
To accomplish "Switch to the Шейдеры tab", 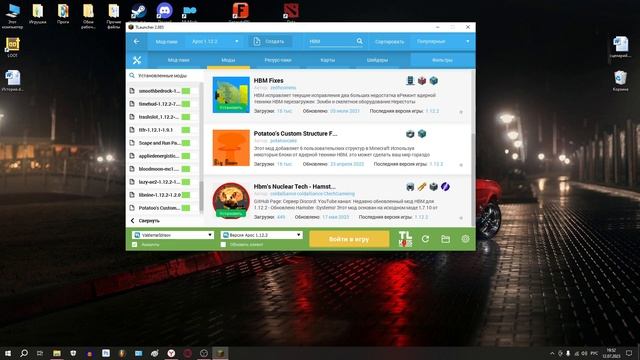I will point(377,60).
